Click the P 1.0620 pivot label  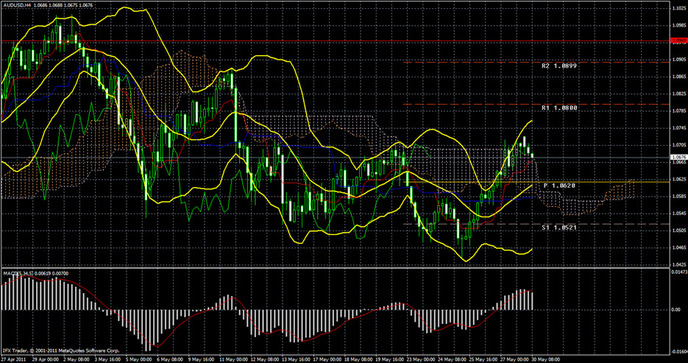[x=559, y=186]
